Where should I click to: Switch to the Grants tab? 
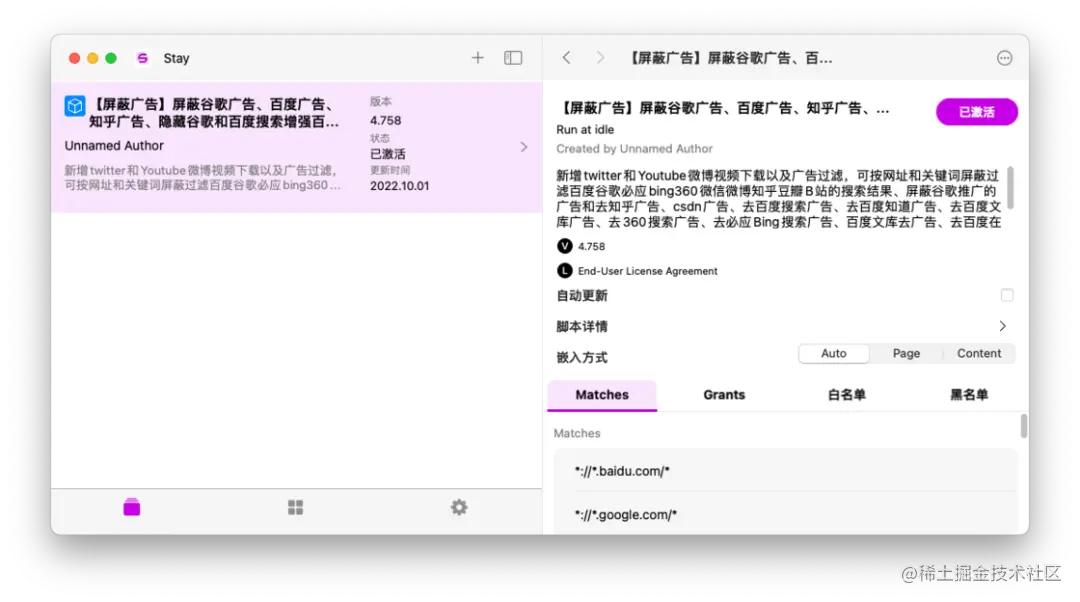coord(724,395)
